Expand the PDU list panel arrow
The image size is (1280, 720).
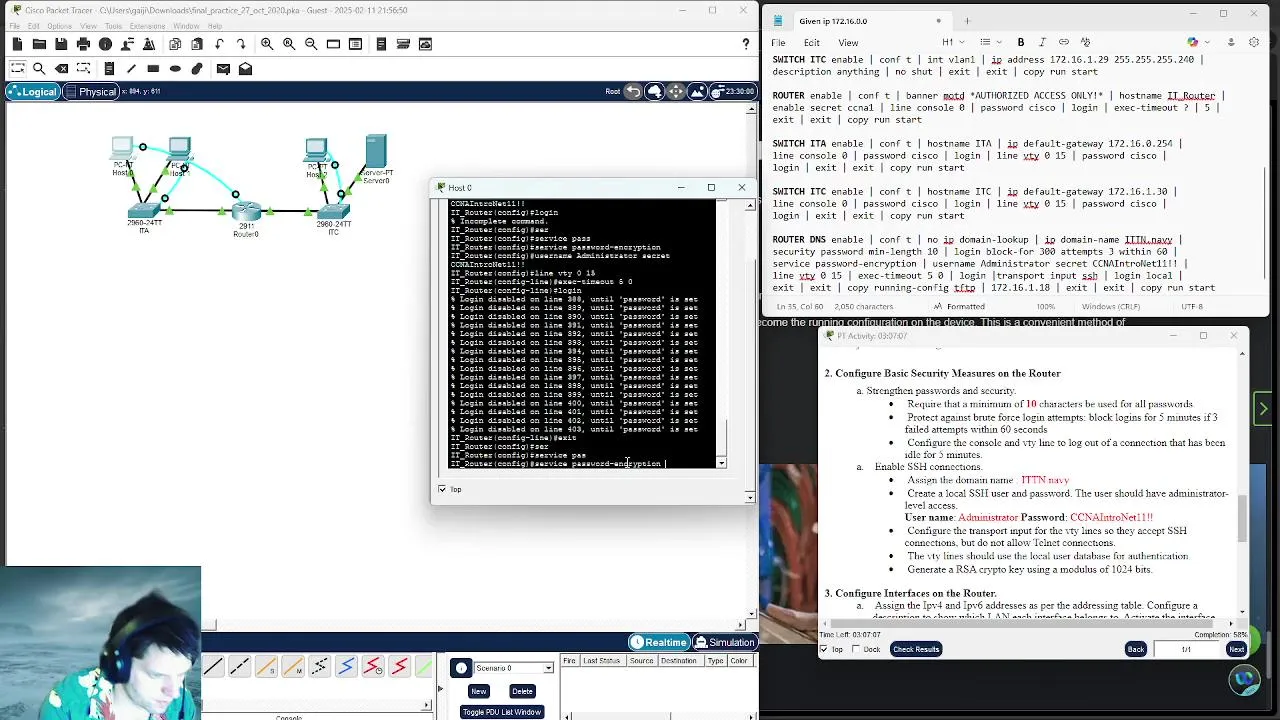point(439,688)
